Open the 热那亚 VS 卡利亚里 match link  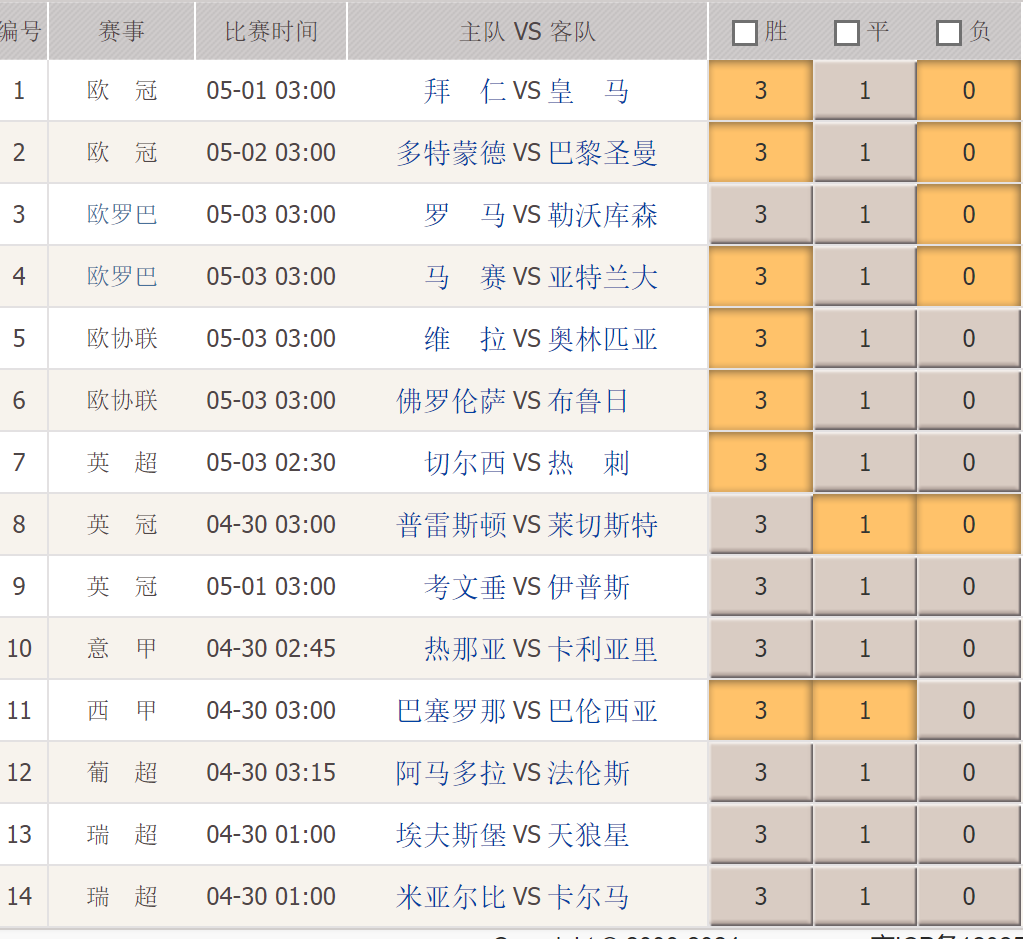540,649
